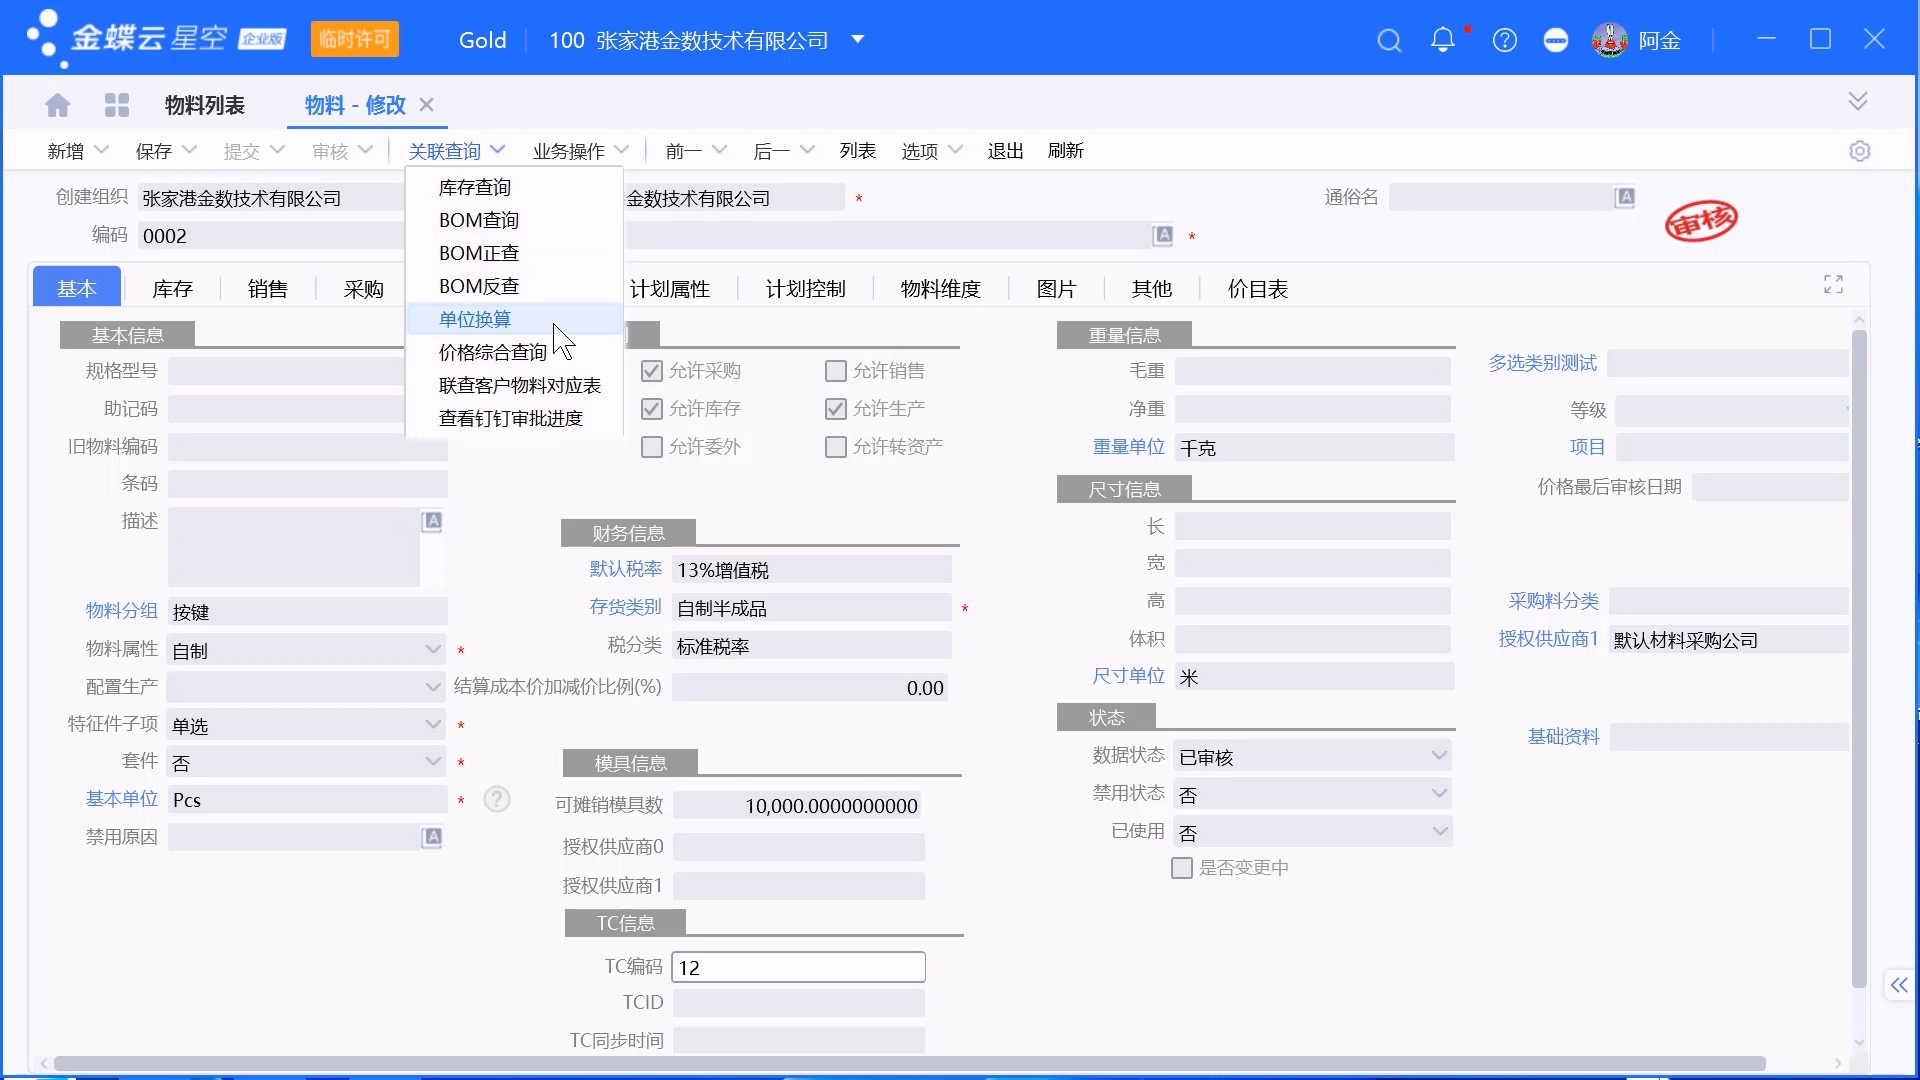Expand the tab panel to fullscreen
1920x1080 pixels.
pyautogui.click(x=1833, y=285)
